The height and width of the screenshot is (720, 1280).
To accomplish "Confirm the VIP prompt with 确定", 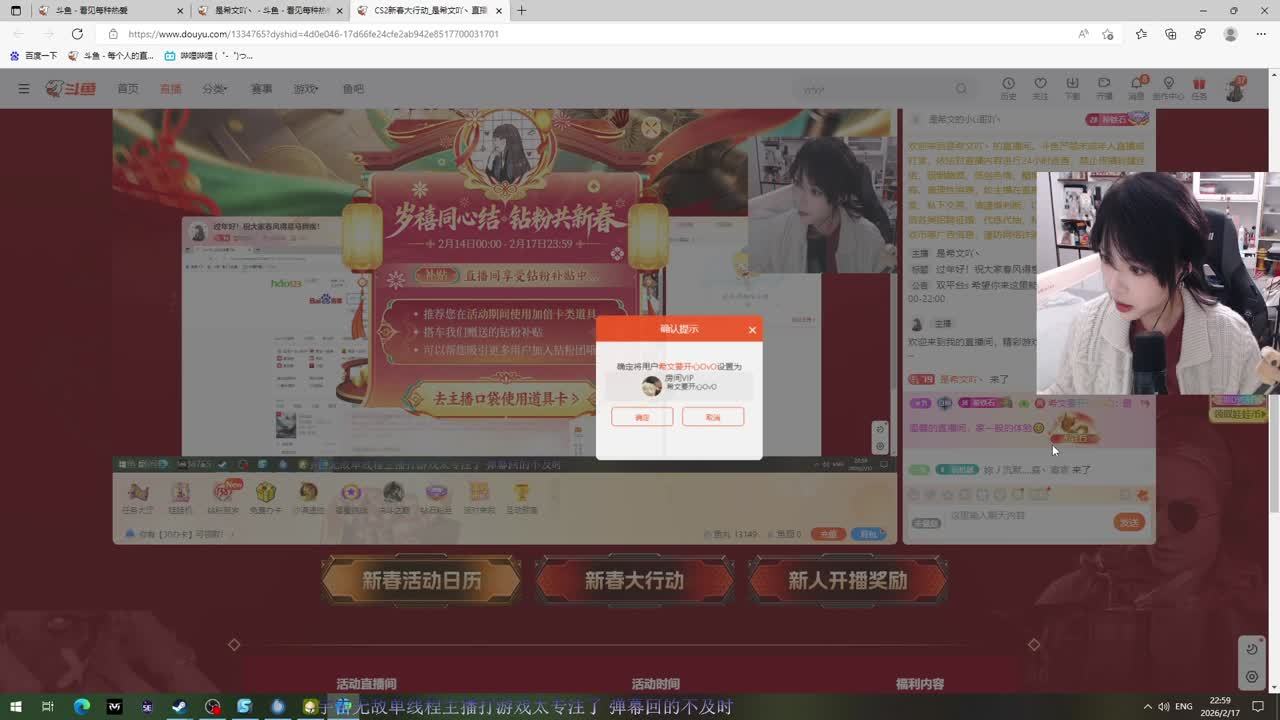I will click(642, 417).
